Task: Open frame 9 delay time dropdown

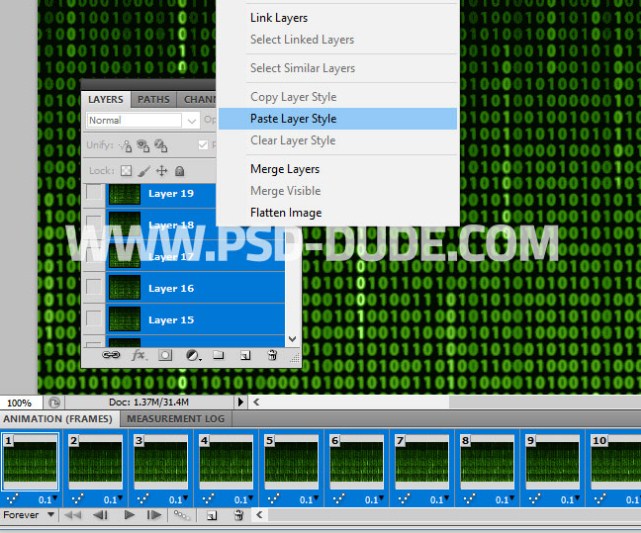Action: (570, 499)
